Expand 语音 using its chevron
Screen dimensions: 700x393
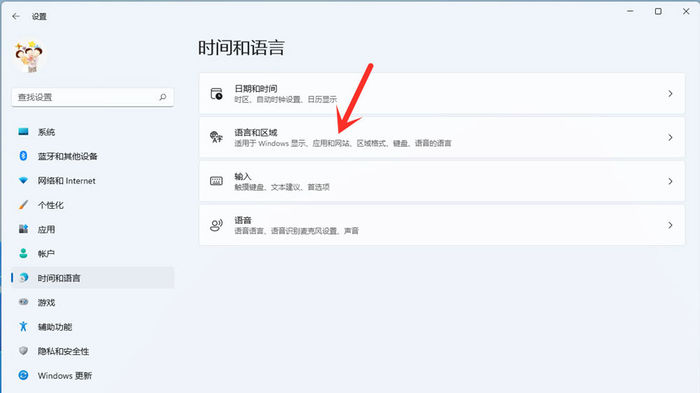coord(670,225)
